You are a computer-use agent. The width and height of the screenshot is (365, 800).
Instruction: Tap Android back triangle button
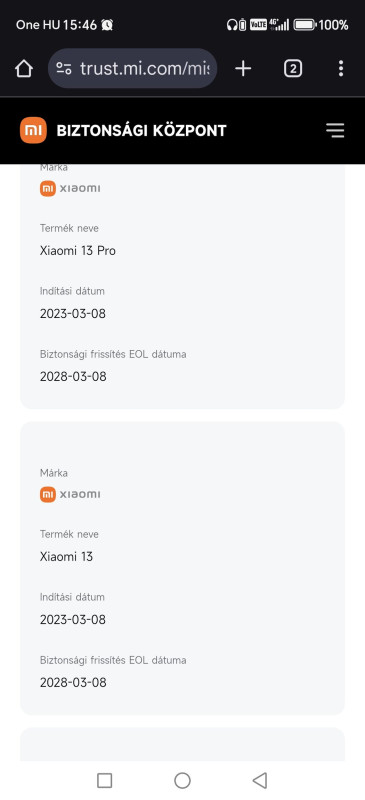tap(260, 780)
